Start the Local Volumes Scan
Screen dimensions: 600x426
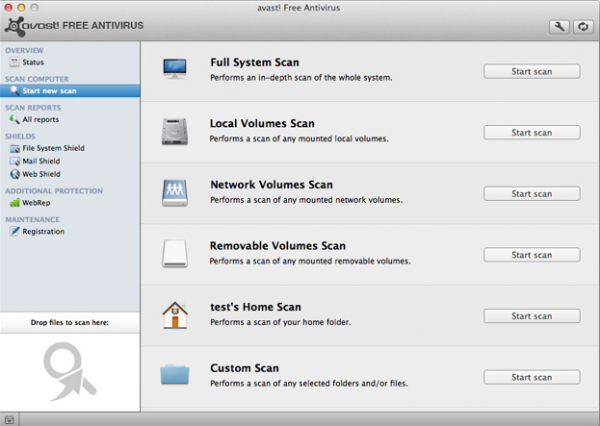click(x=532, y=133)
